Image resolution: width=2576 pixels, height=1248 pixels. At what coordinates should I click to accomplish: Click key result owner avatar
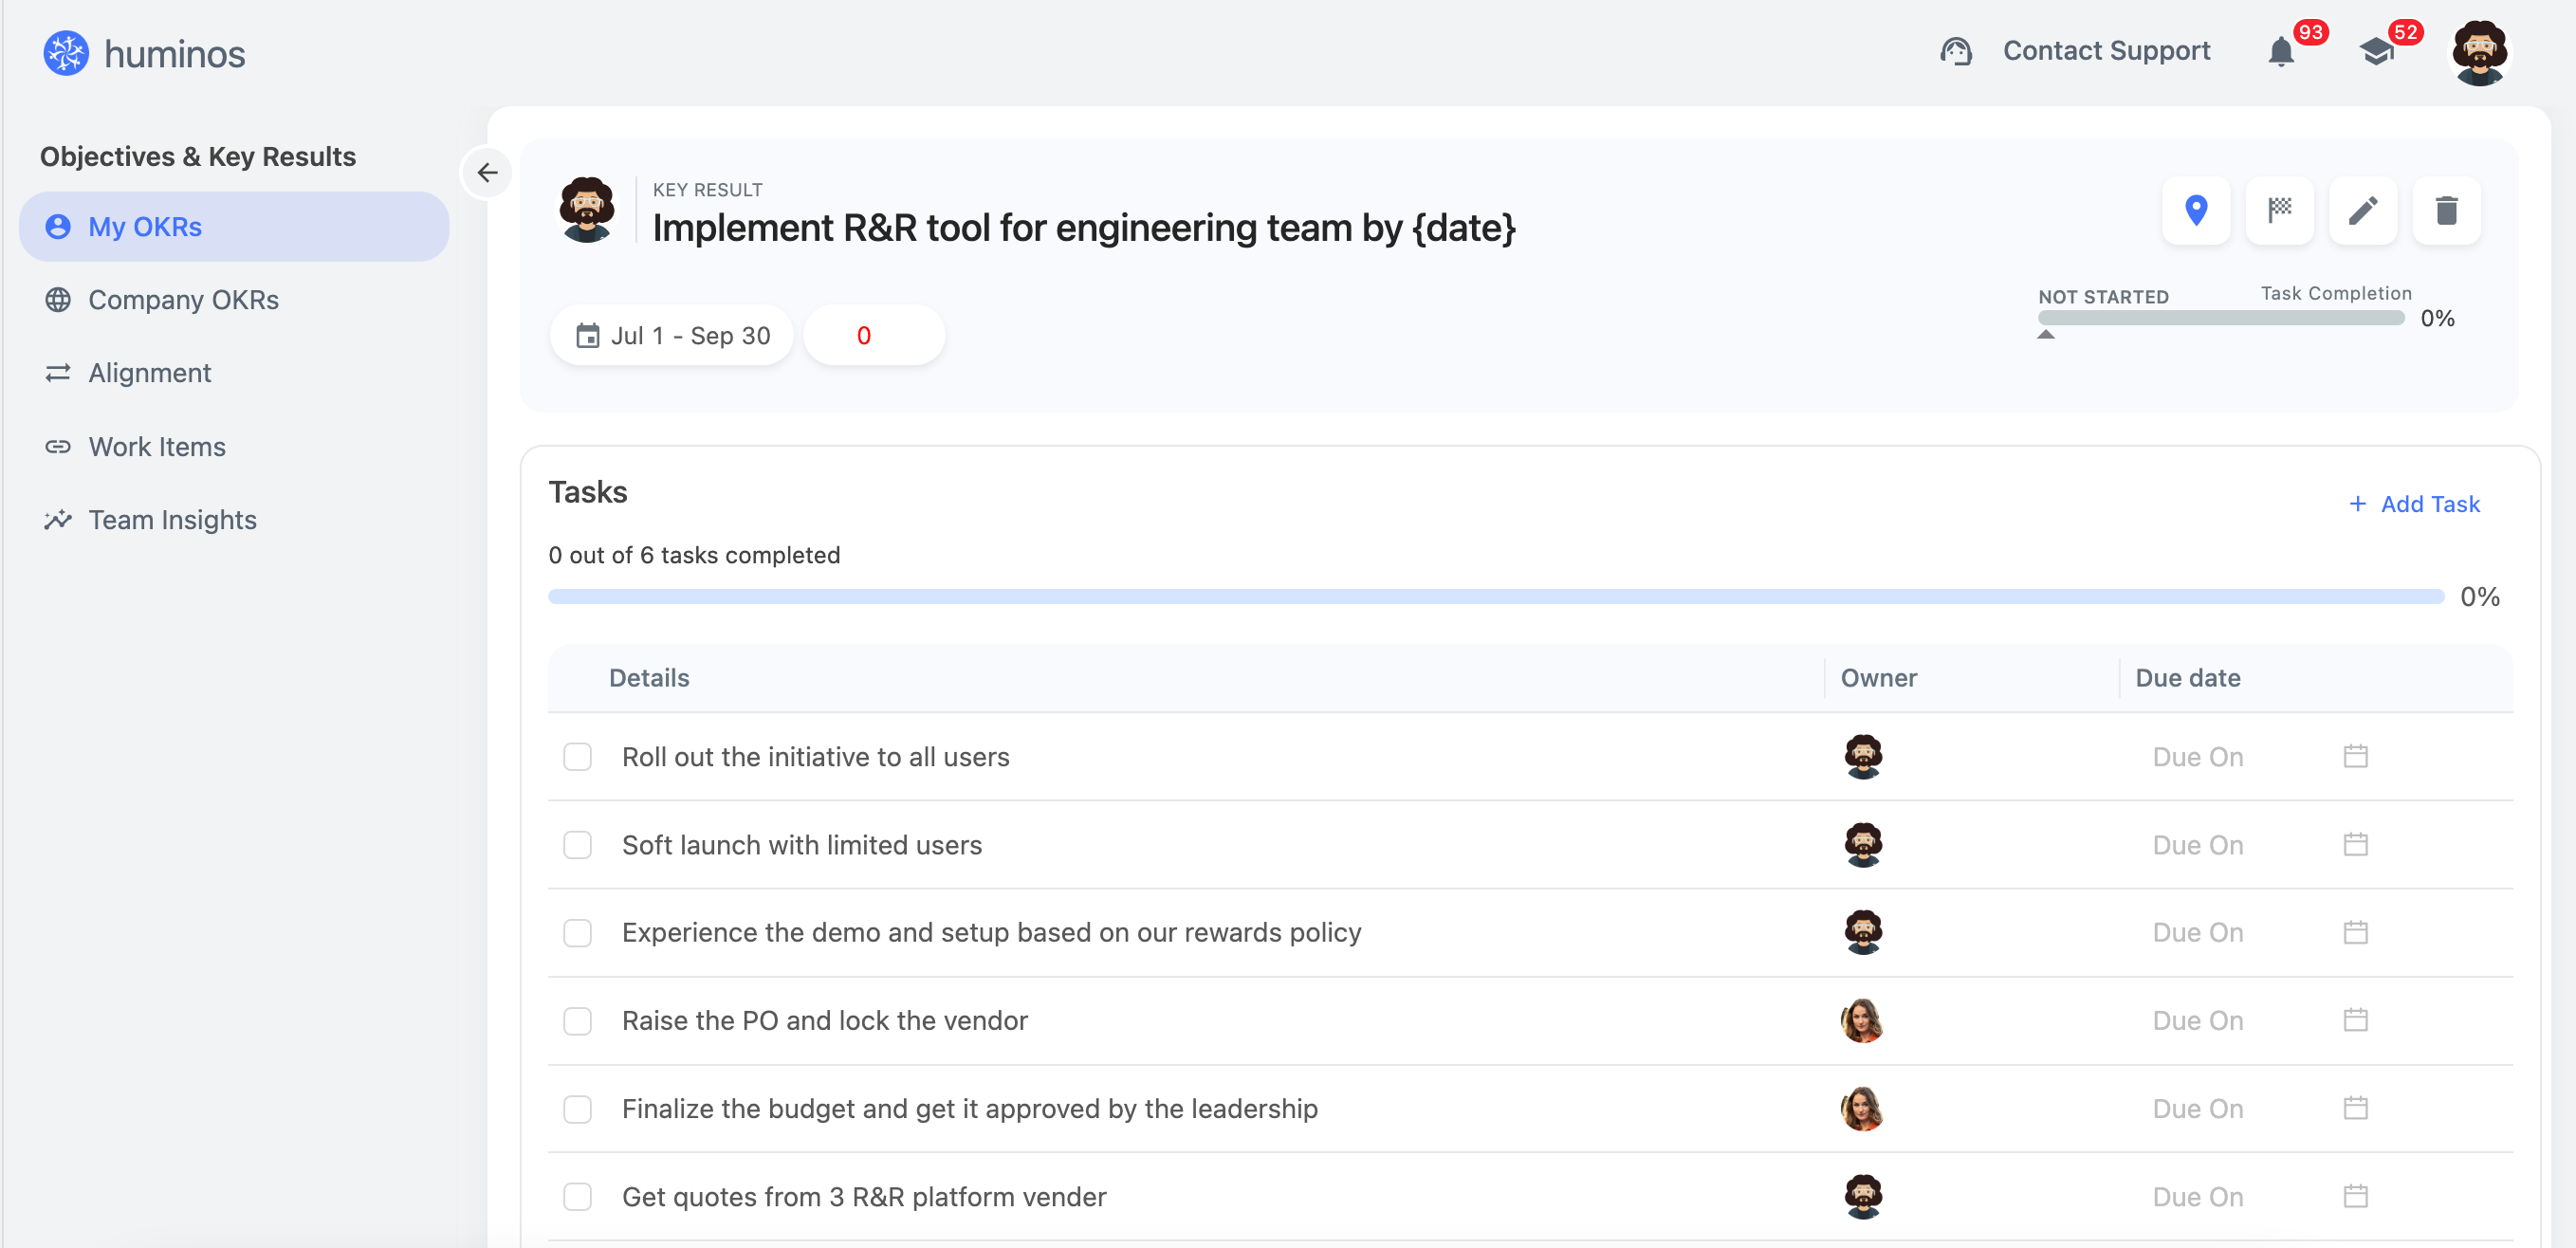587,210
